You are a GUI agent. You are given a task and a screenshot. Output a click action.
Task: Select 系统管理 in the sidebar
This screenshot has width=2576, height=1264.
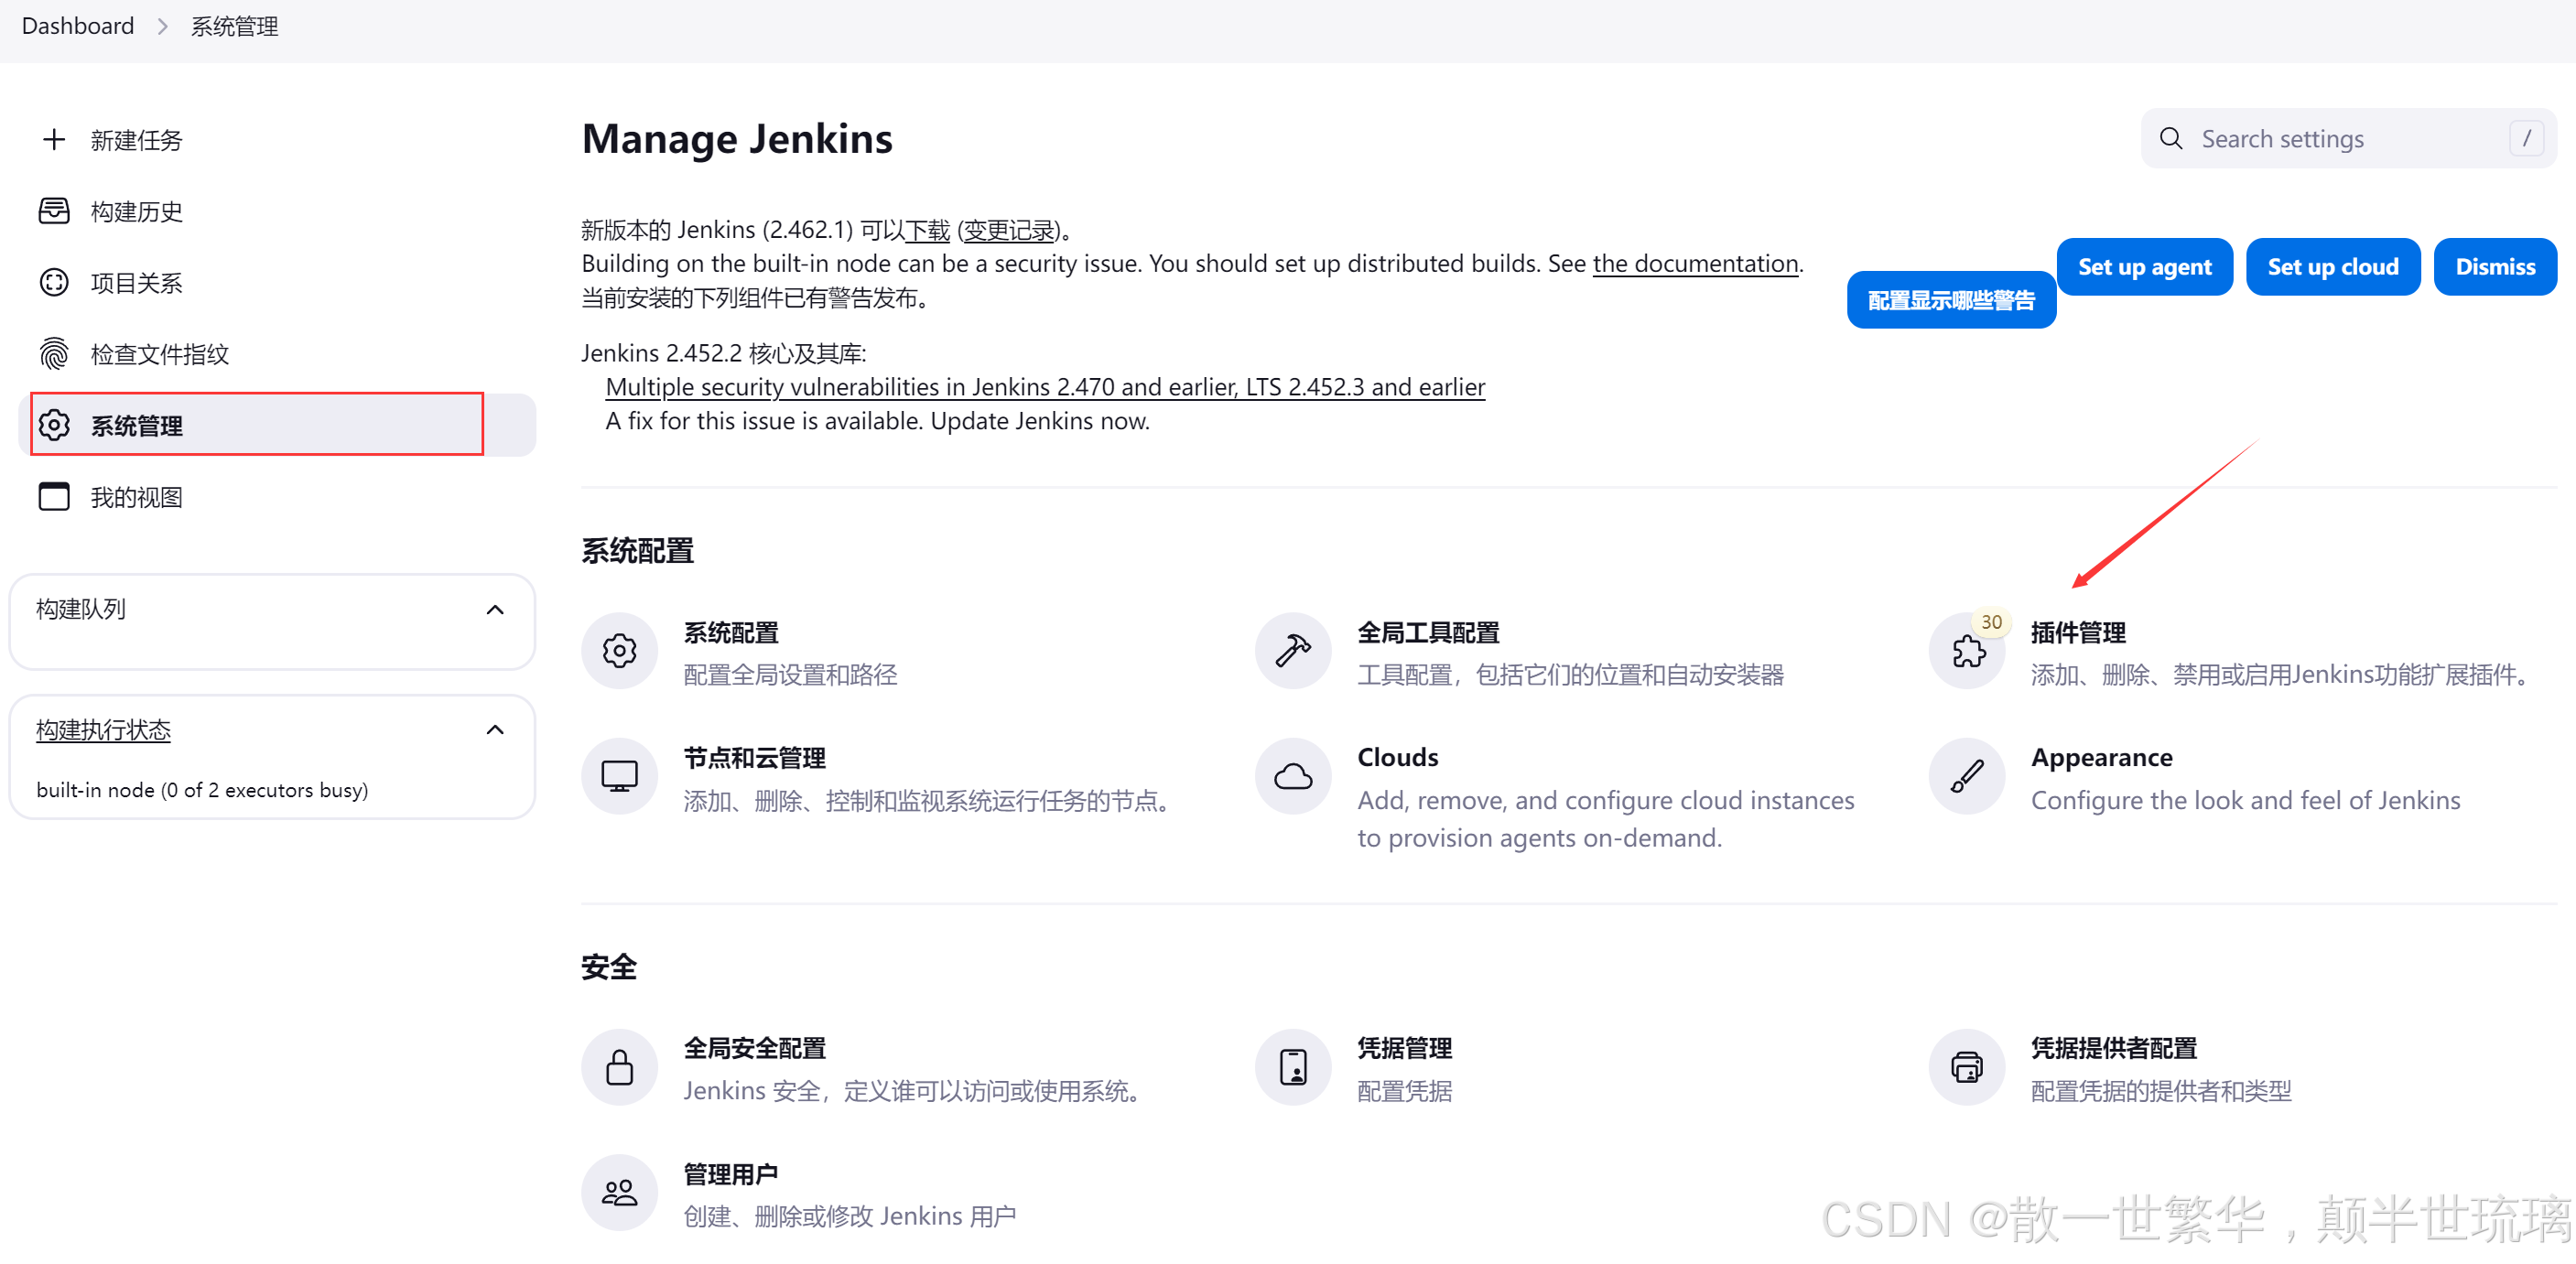(277, 425)
